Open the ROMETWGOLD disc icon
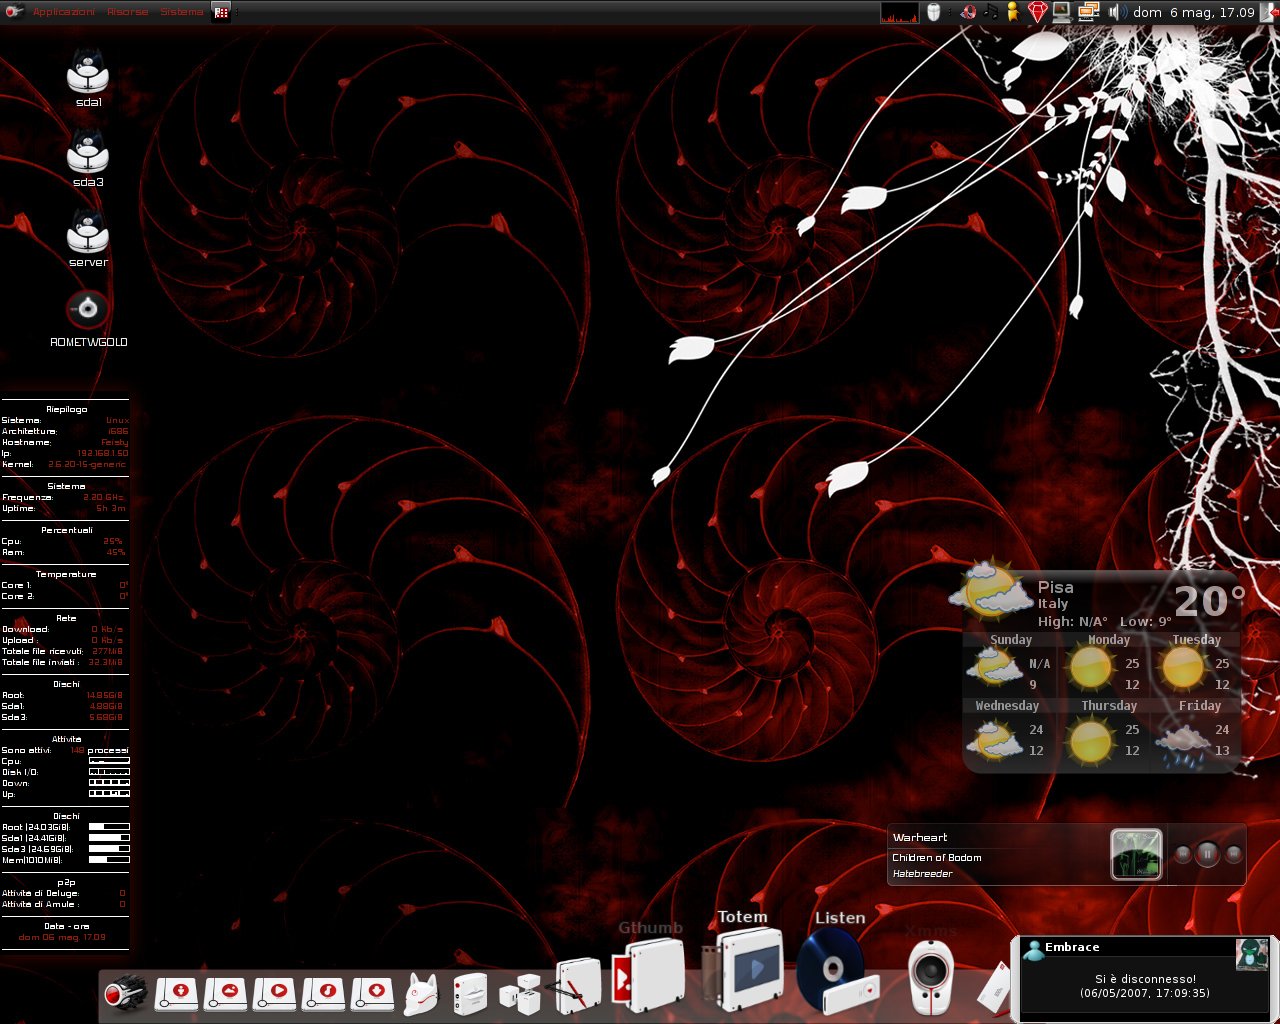 pos(88,310)
